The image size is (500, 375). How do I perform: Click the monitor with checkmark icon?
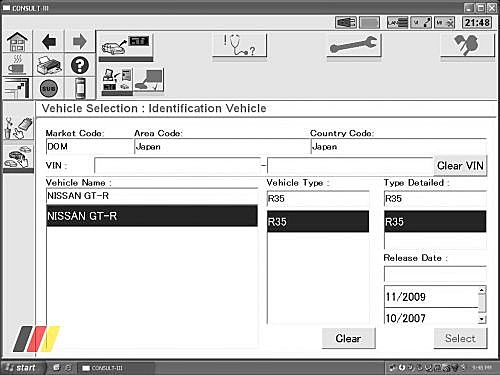coord(149,80)
